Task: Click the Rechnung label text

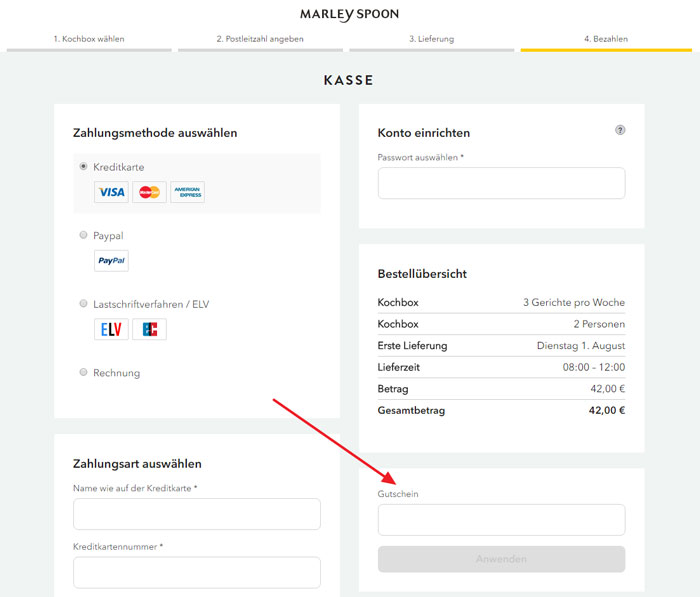Action: (x=117, y=373)
